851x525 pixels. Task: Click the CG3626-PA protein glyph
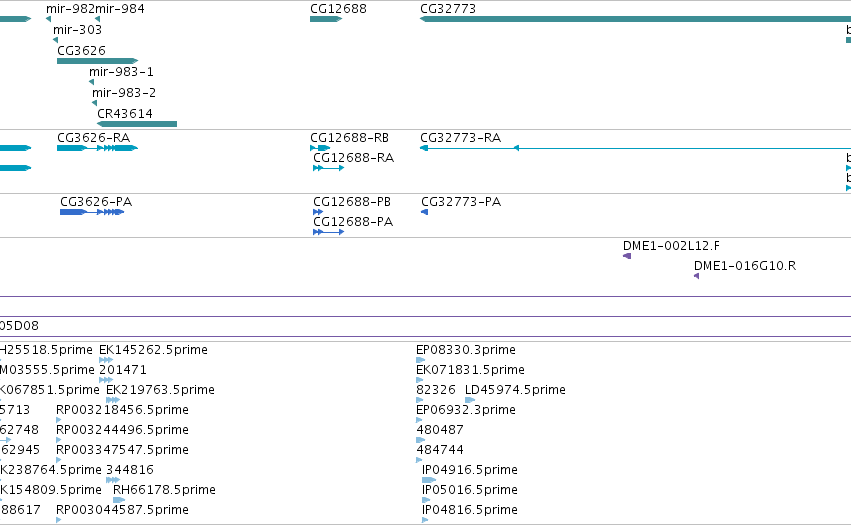tap(92, 212)
